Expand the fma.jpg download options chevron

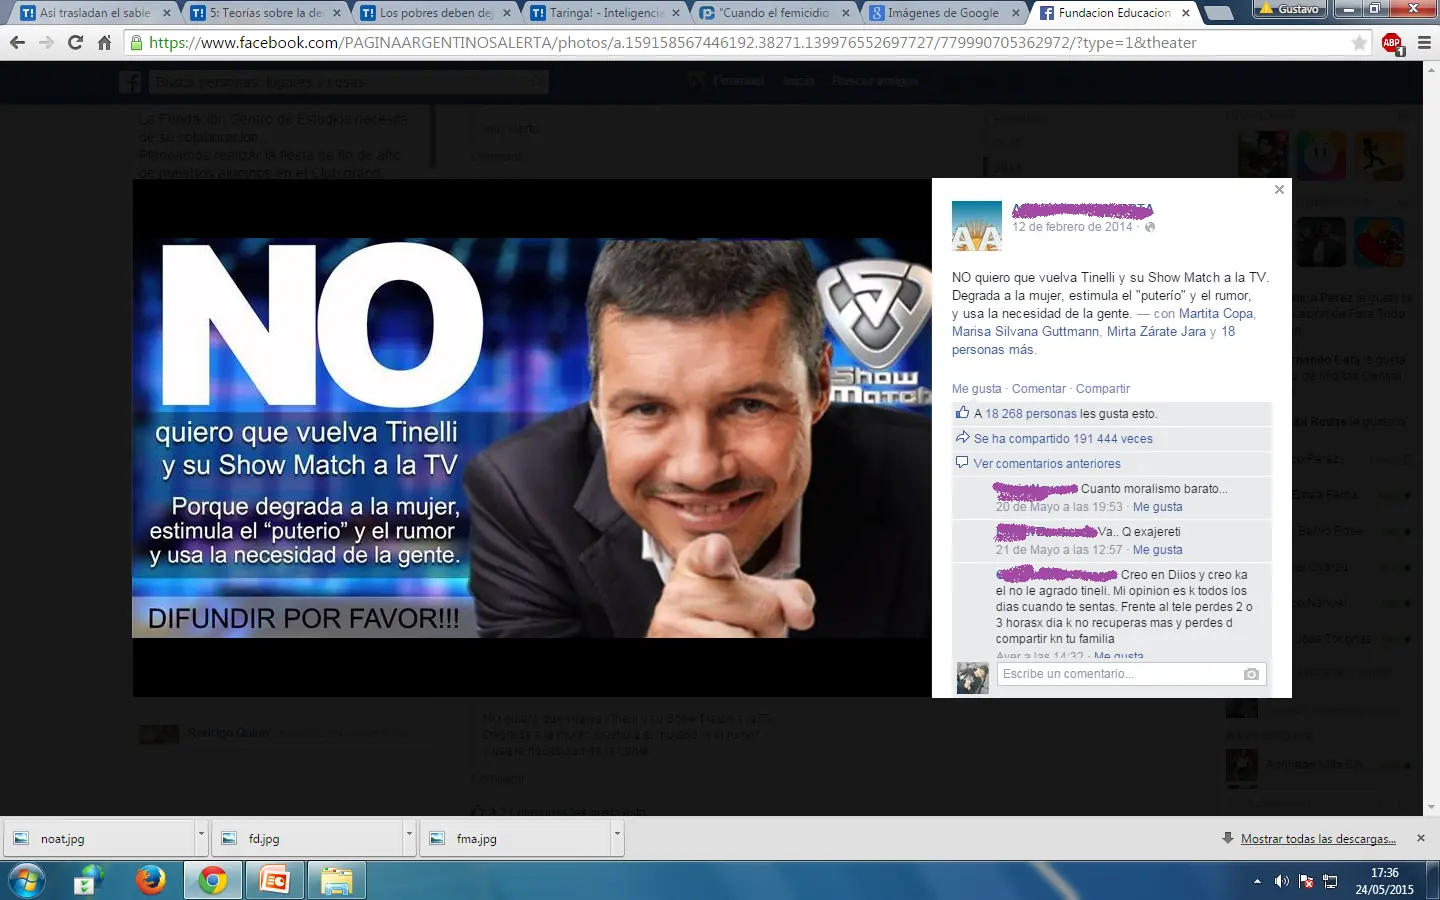617,838
